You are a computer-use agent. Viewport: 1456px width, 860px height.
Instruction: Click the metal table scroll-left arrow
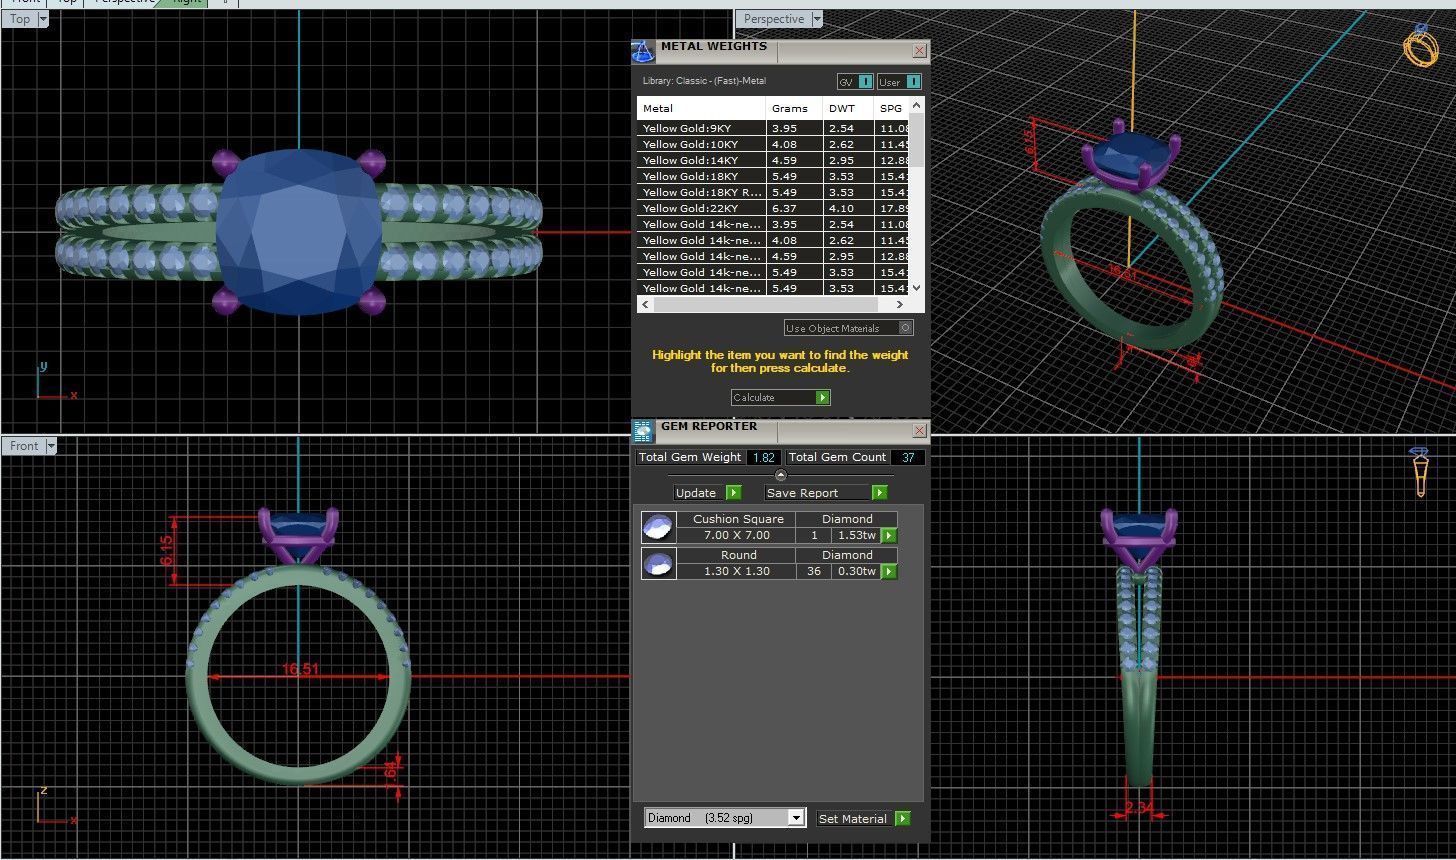point(644,304)
